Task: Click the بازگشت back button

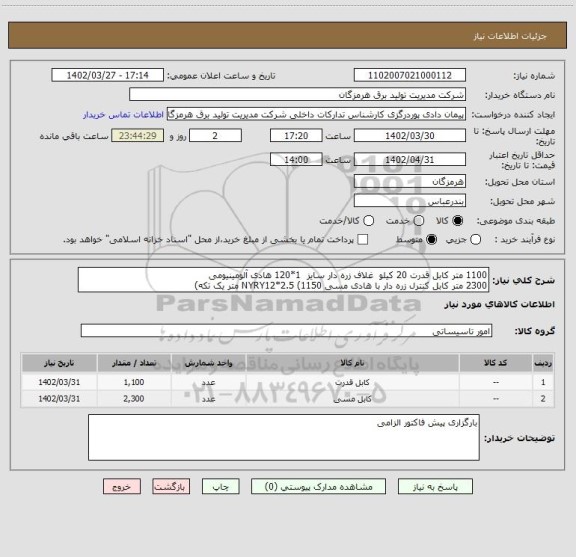Action: [171, 487]
